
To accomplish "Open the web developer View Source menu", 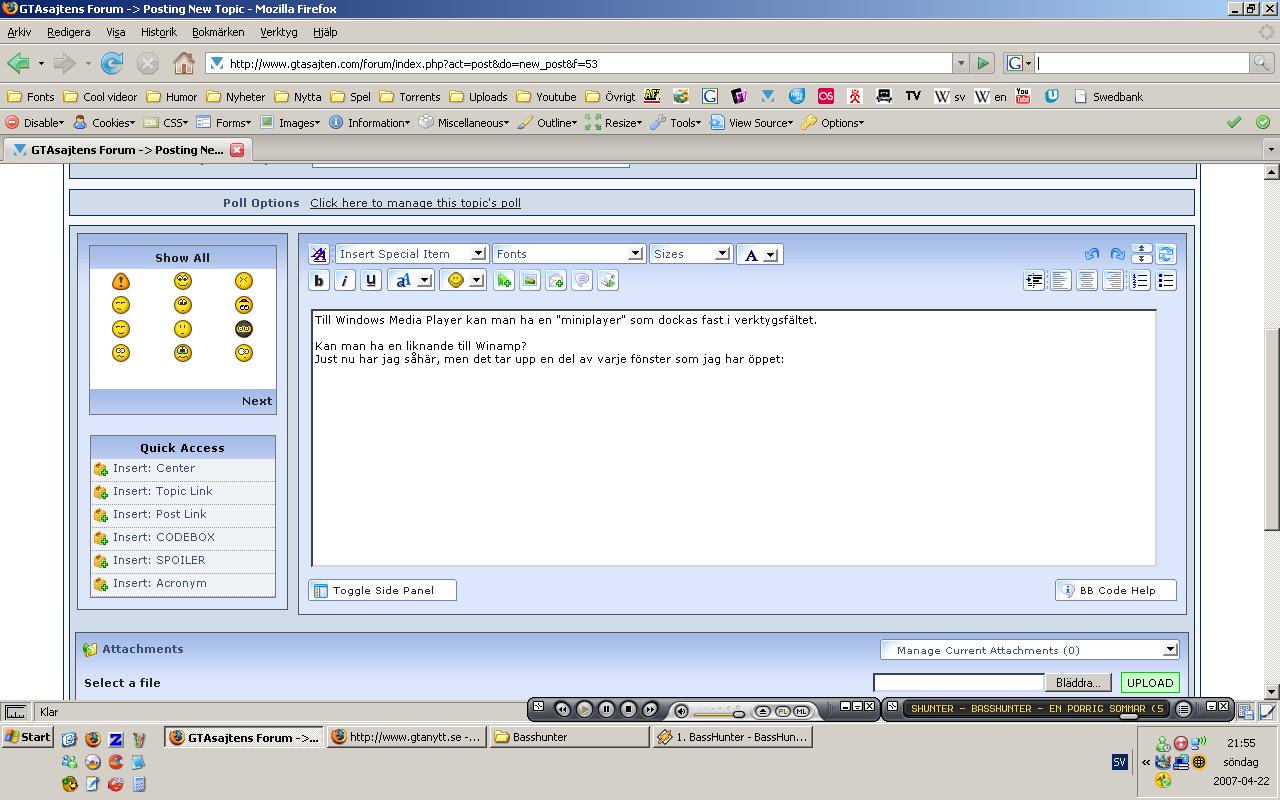I will (752, 123).
